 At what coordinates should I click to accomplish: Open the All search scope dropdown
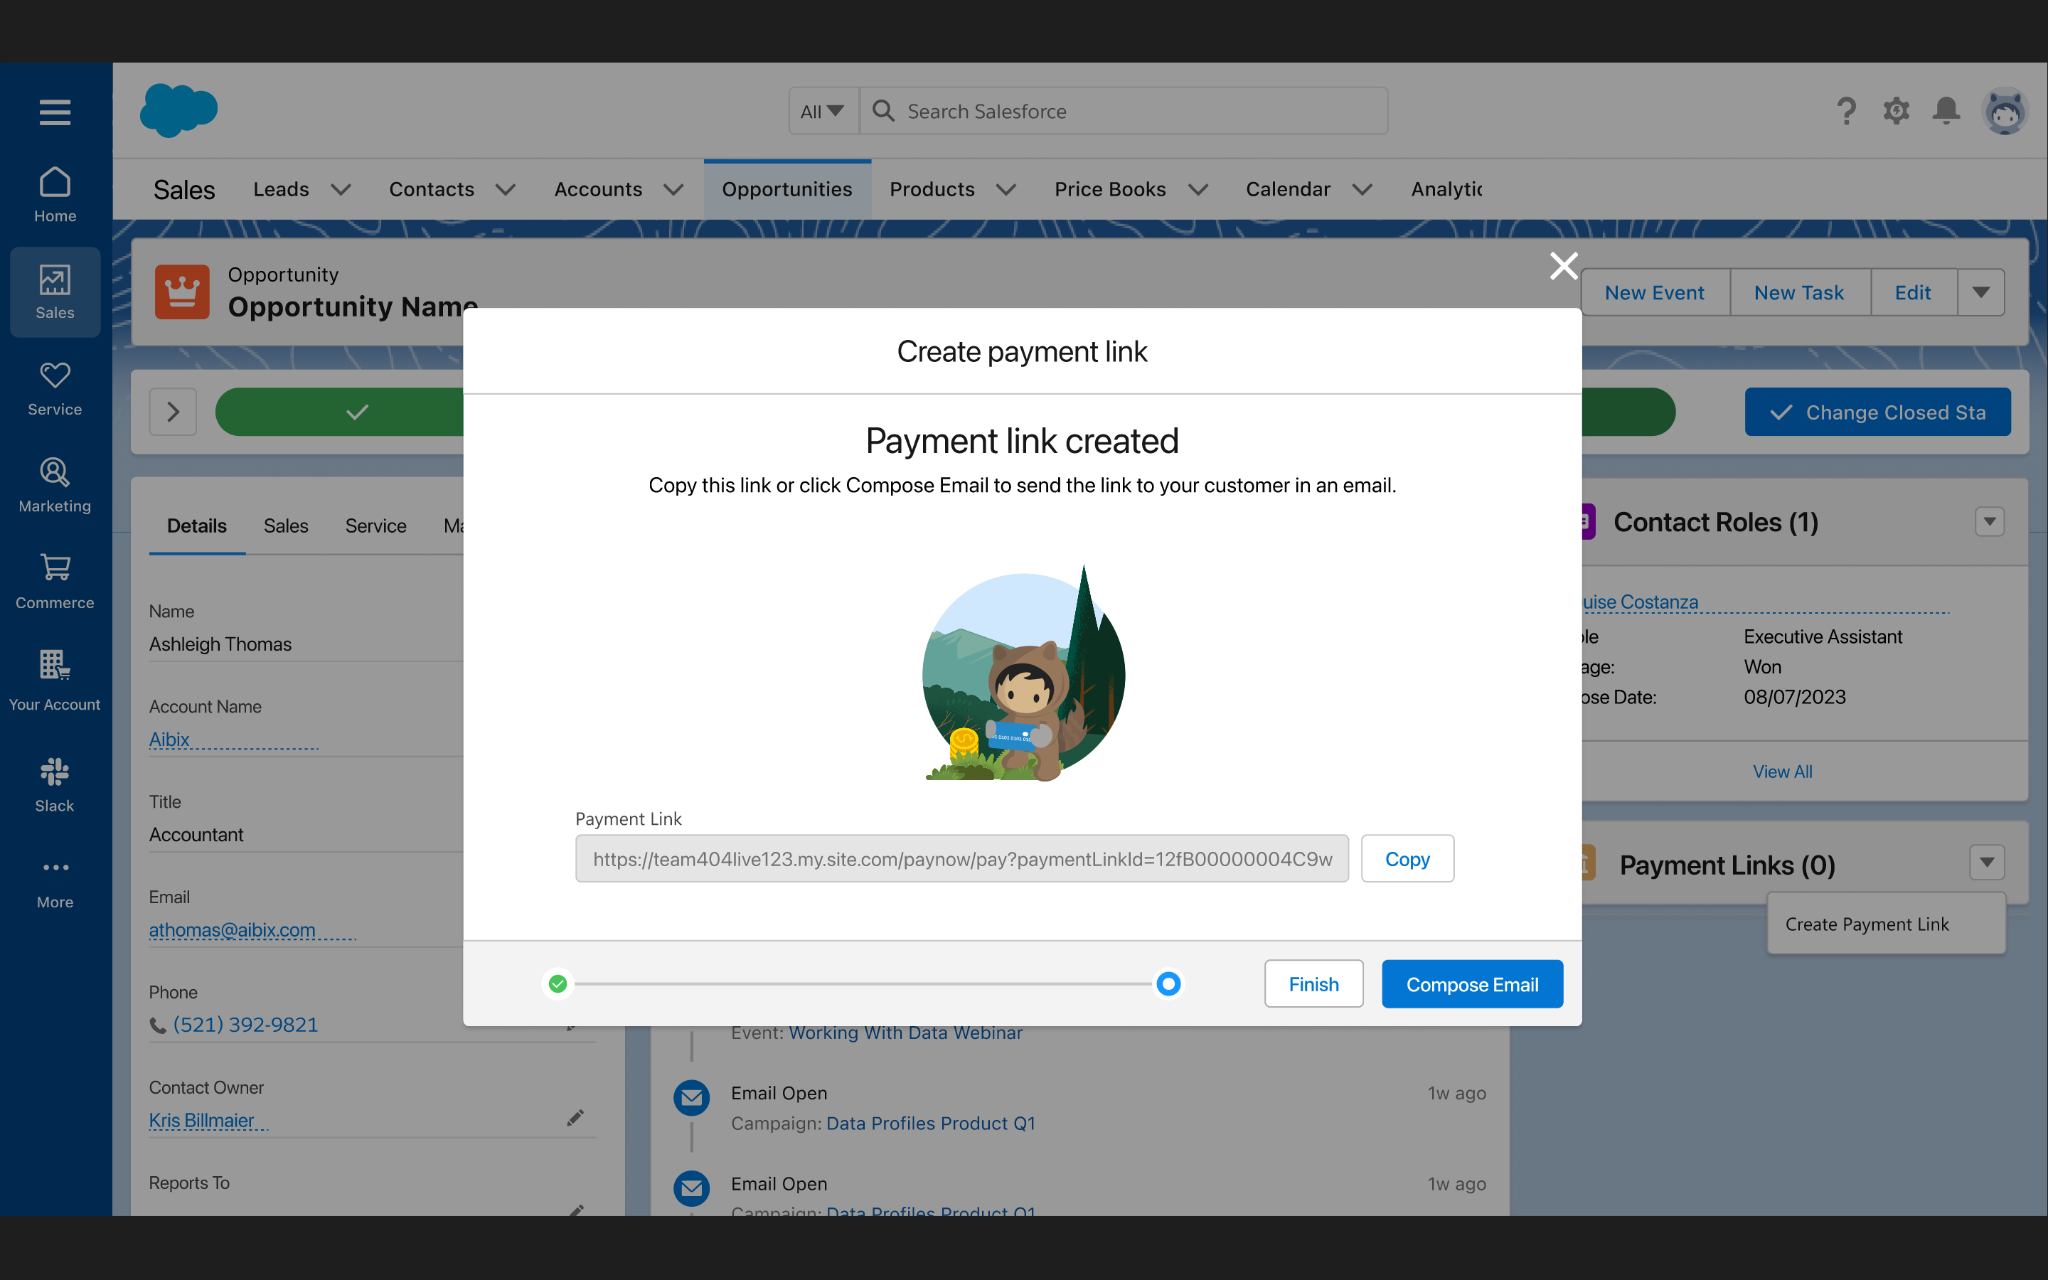822,111
